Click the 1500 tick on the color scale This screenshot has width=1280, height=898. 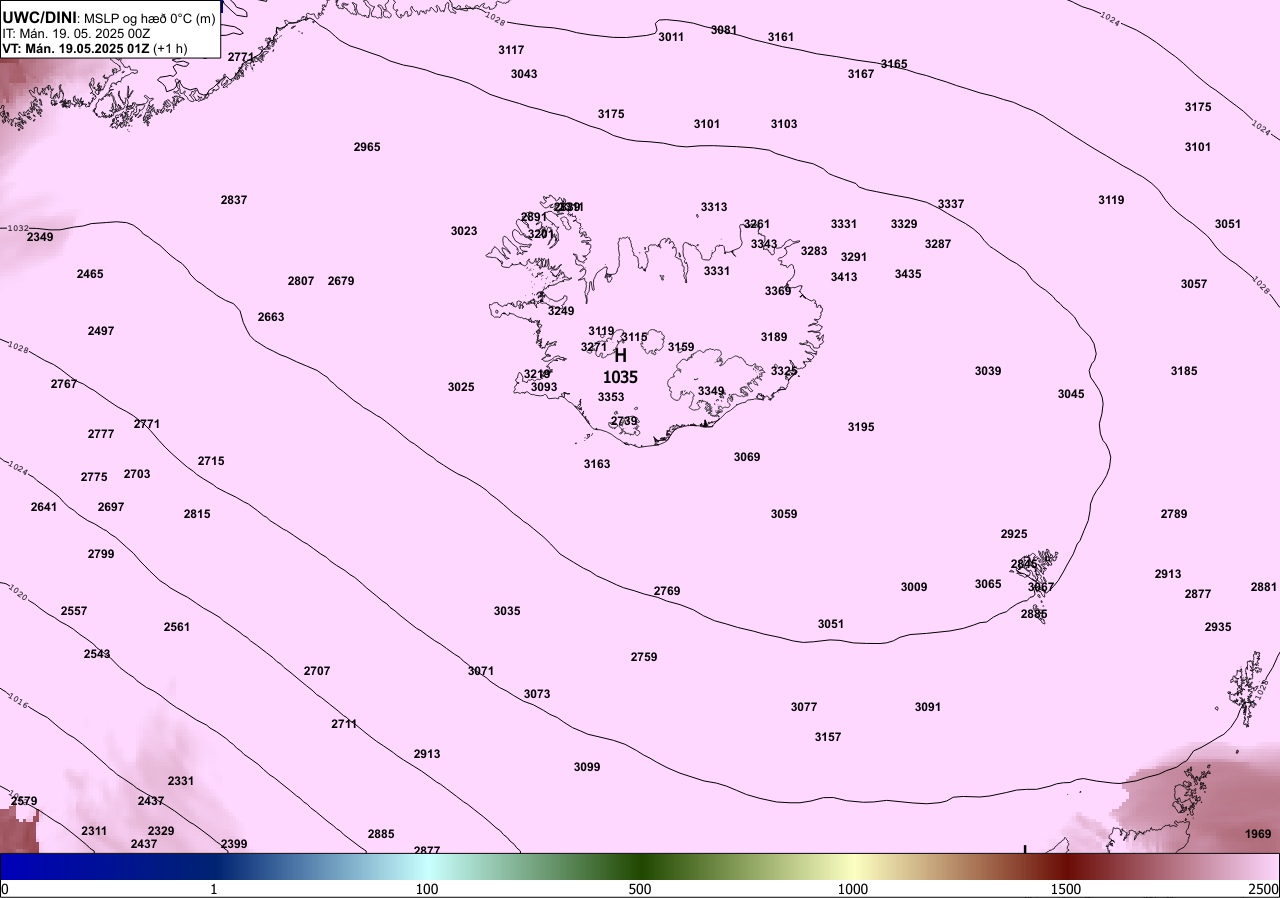pyautogui.click(x=1066, y=889)
